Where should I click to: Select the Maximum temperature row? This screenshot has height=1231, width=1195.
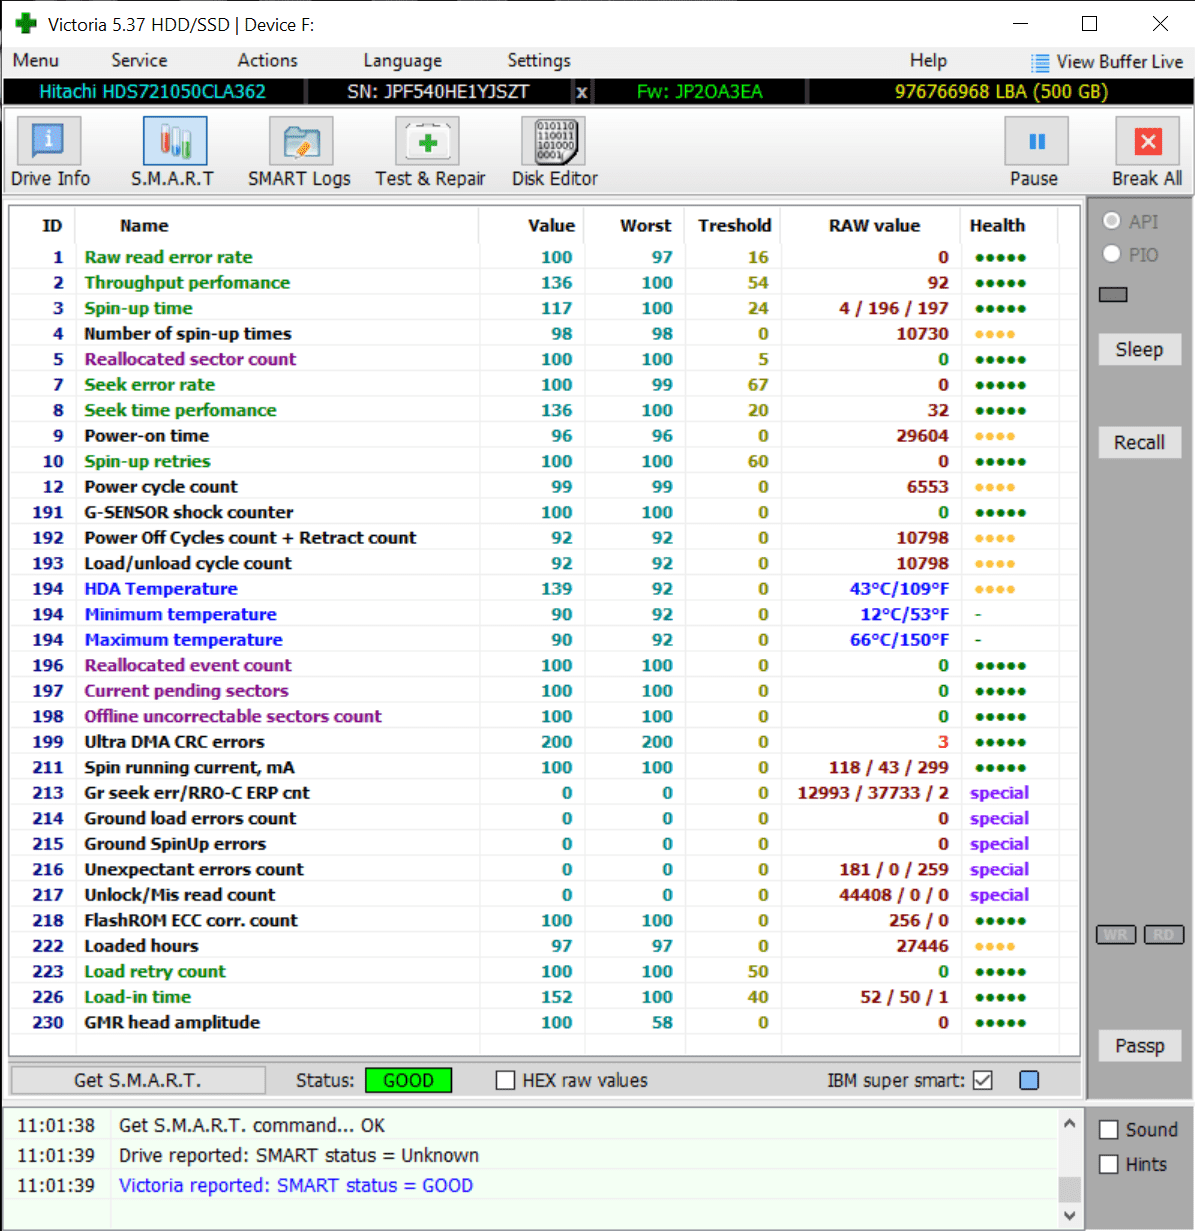544,640
